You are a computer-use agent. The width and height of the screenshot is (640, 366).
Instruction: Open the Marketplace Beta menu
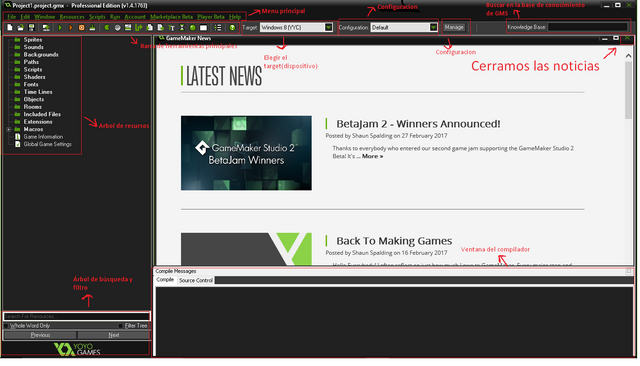point(171,17)
